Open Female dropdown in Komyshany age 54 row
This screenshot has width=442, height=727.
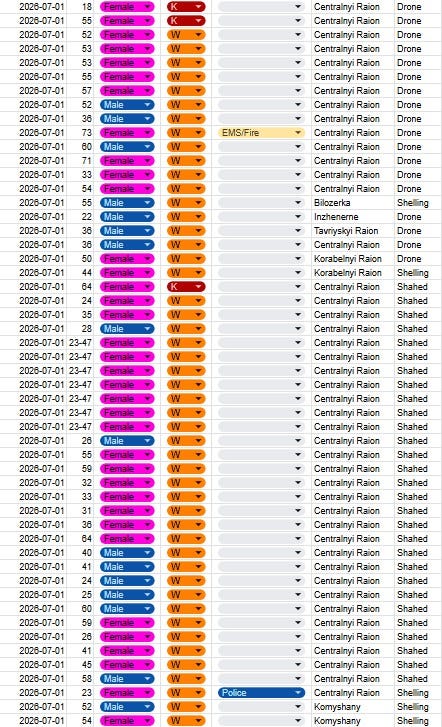click(127, 721)
